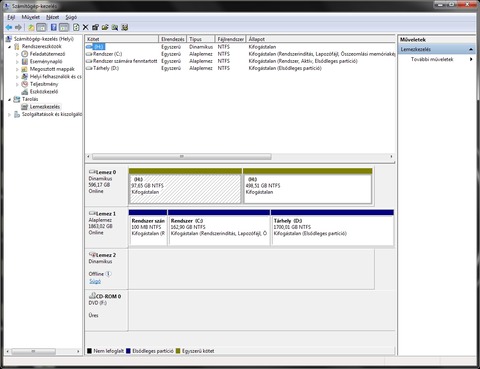
Task: Expand the Szolgáltatások és kiszolgálók arrow
Action: (x=10, y=115)
